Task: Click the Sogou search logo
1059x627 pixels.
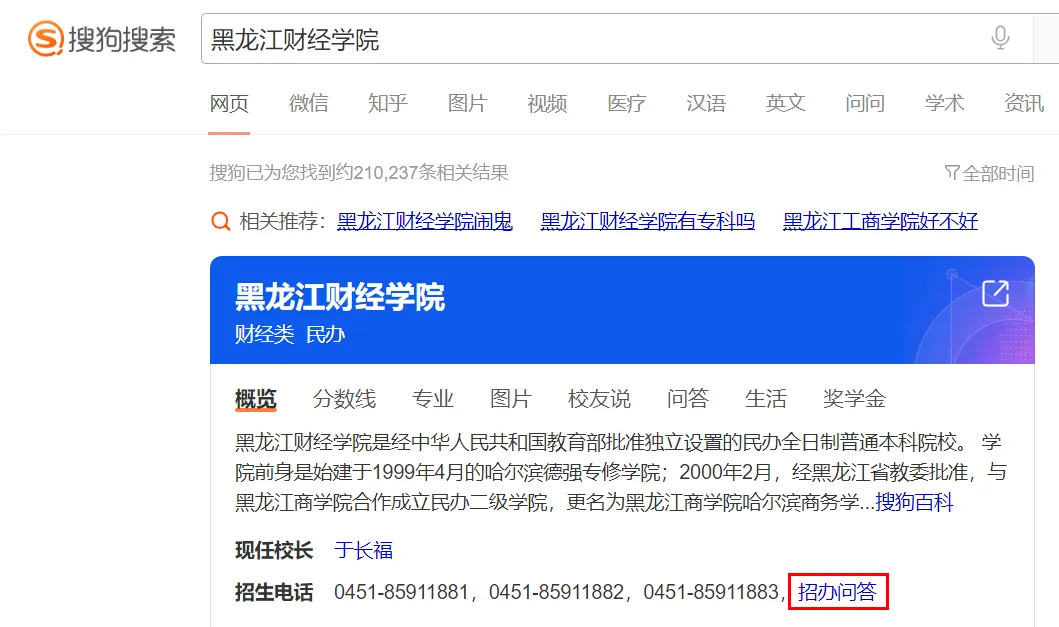Action: tap(101, 39)
